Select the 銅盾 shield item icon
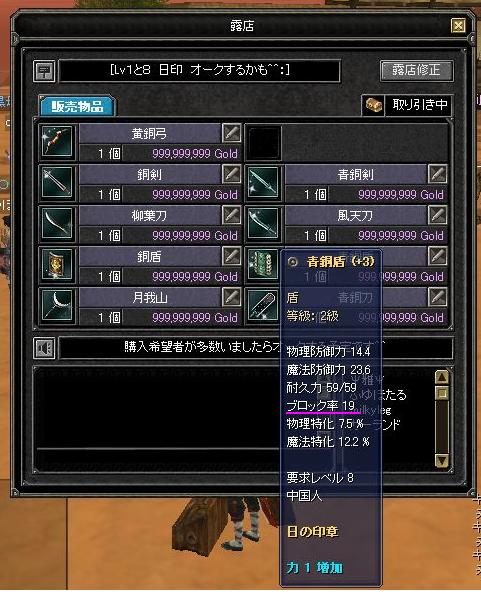The width and height of the screenshot is (481, 597). coord(57,265)
